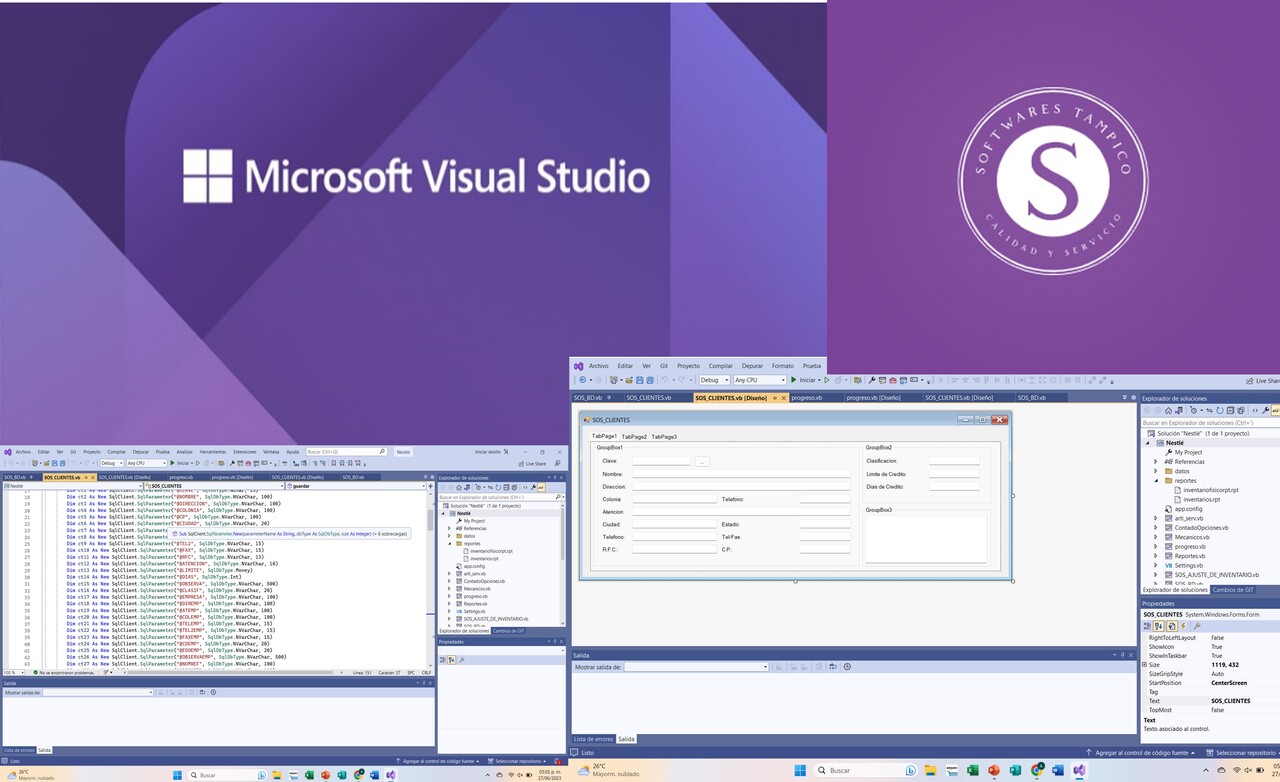This screenshot has height=782, width=1280.
Task: Select TabPage2 on the SOS_CLIENTES form
Action: click(x=634, y=437)
